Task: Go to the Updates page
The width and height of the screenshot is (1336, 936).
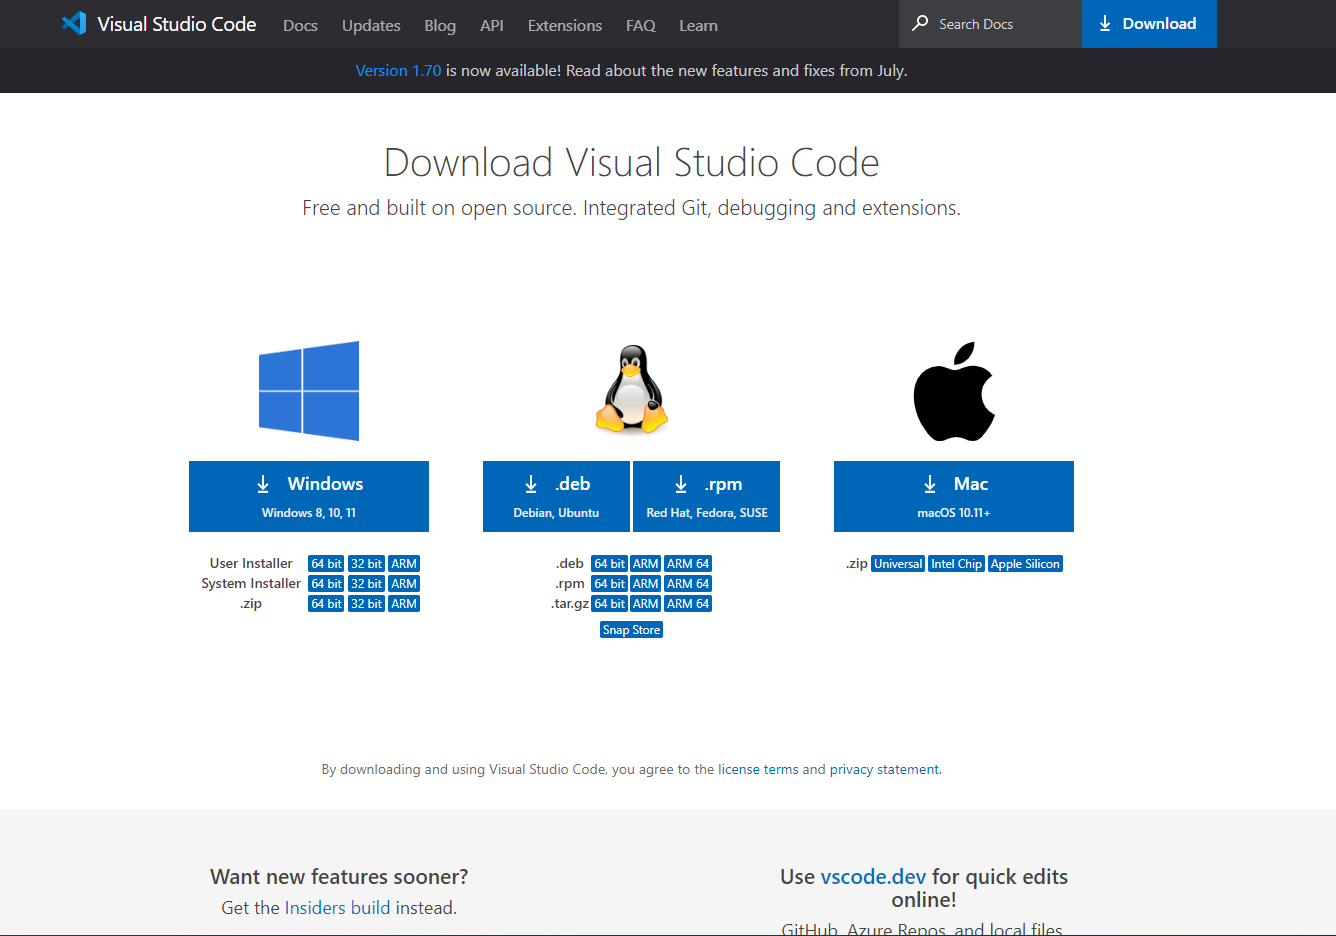Action: [x=371, y=26]
